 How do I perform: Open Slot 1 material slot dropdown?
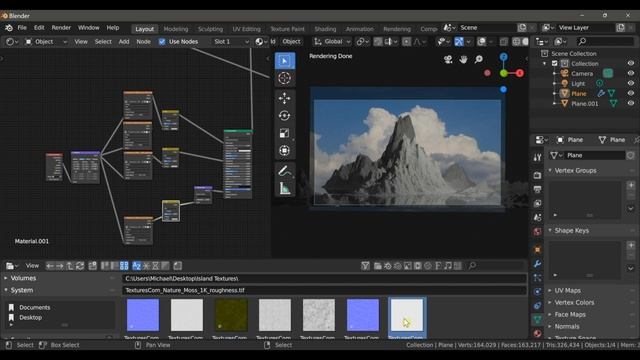[231, 42]
